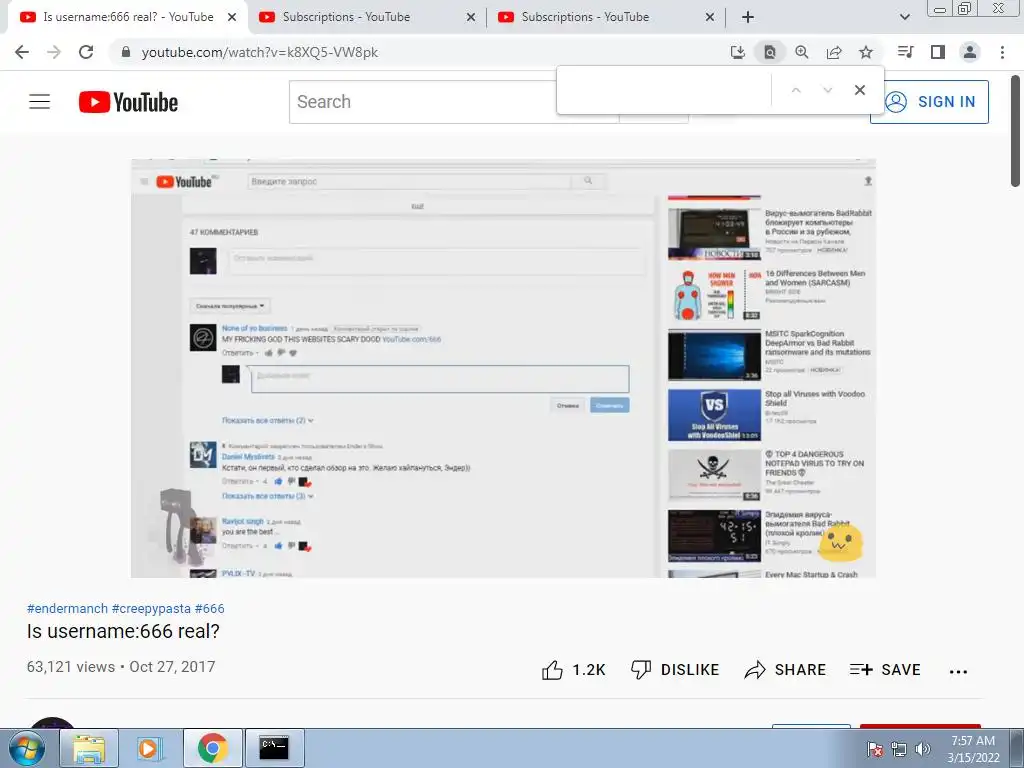Open Chrome's three-dot menu

1002,52
